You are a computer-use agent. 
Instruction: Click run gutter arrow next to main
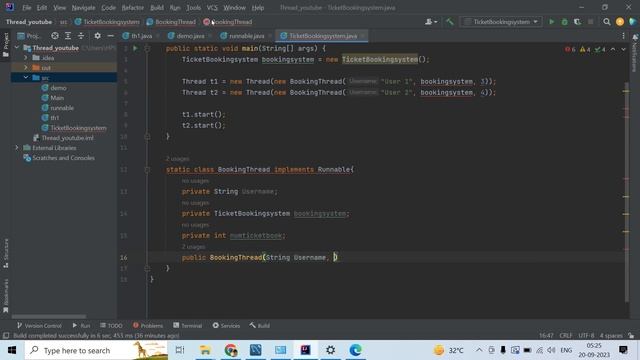click(x=135, y=48)
